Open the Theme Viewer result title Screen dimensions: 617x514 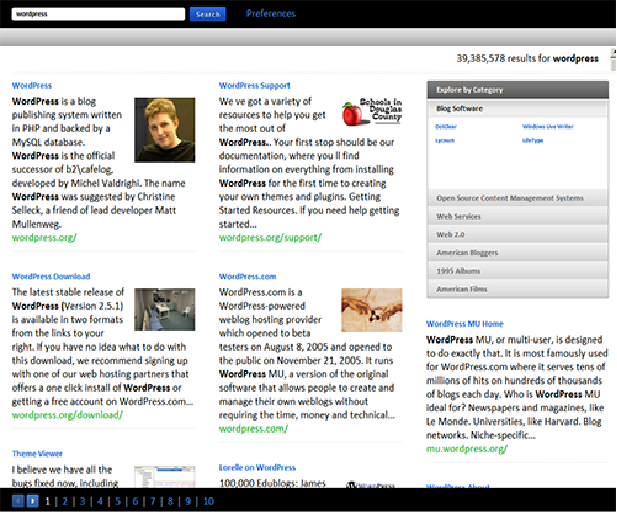click(37, 453)
